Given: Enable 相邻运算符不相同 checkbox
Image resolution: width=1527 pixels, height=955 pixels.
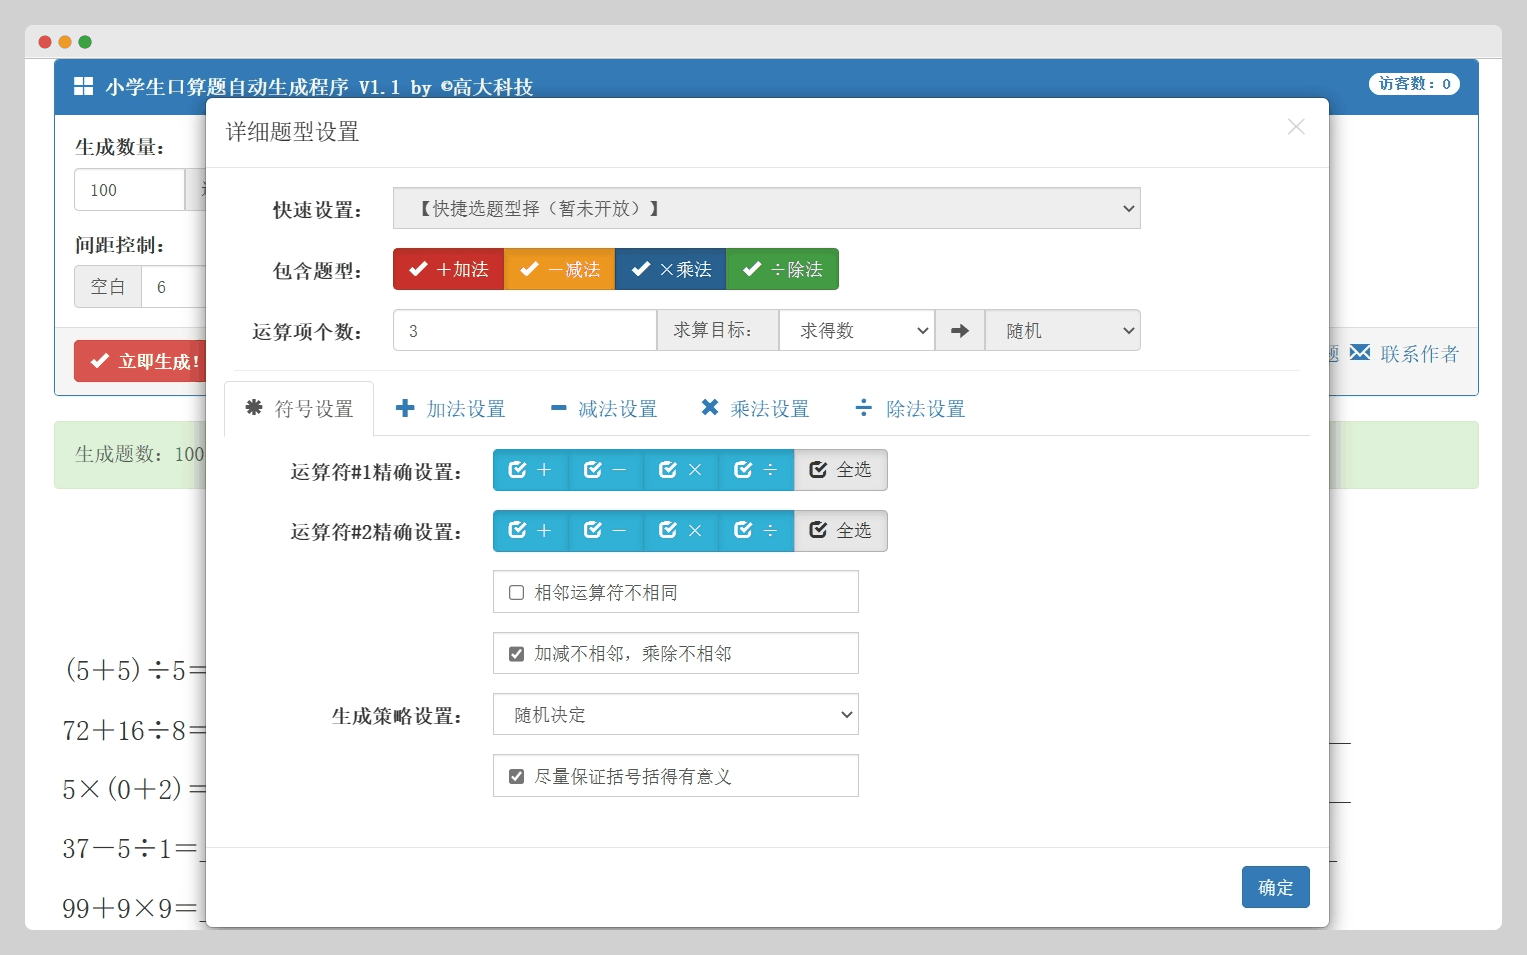Looking at the screenshot, I should click(x=517, y=593).
